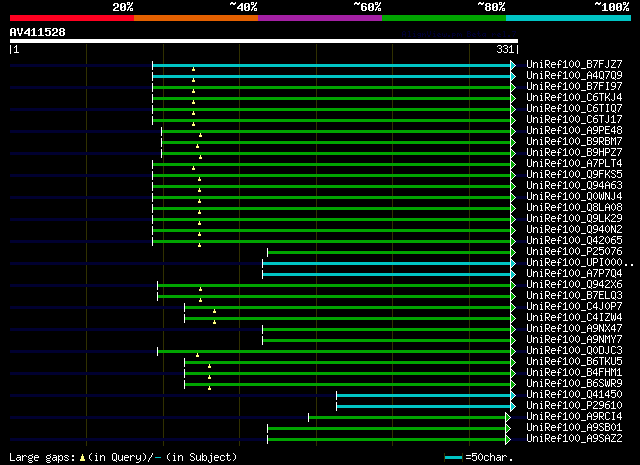Select the UniRef100_A9NX47 label
This screenshot has height=465, width=640.
pos(574,329)
